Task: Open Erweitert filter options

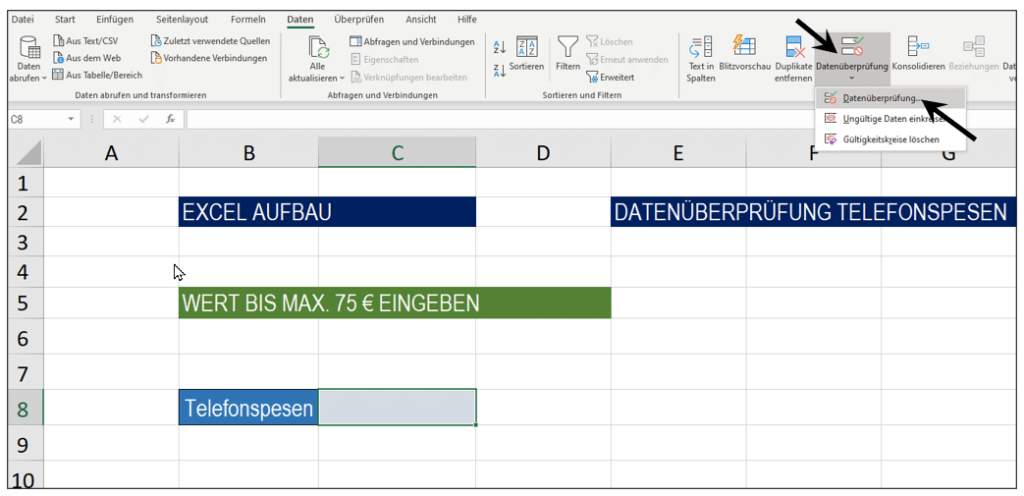Action: tap(609, 77)
